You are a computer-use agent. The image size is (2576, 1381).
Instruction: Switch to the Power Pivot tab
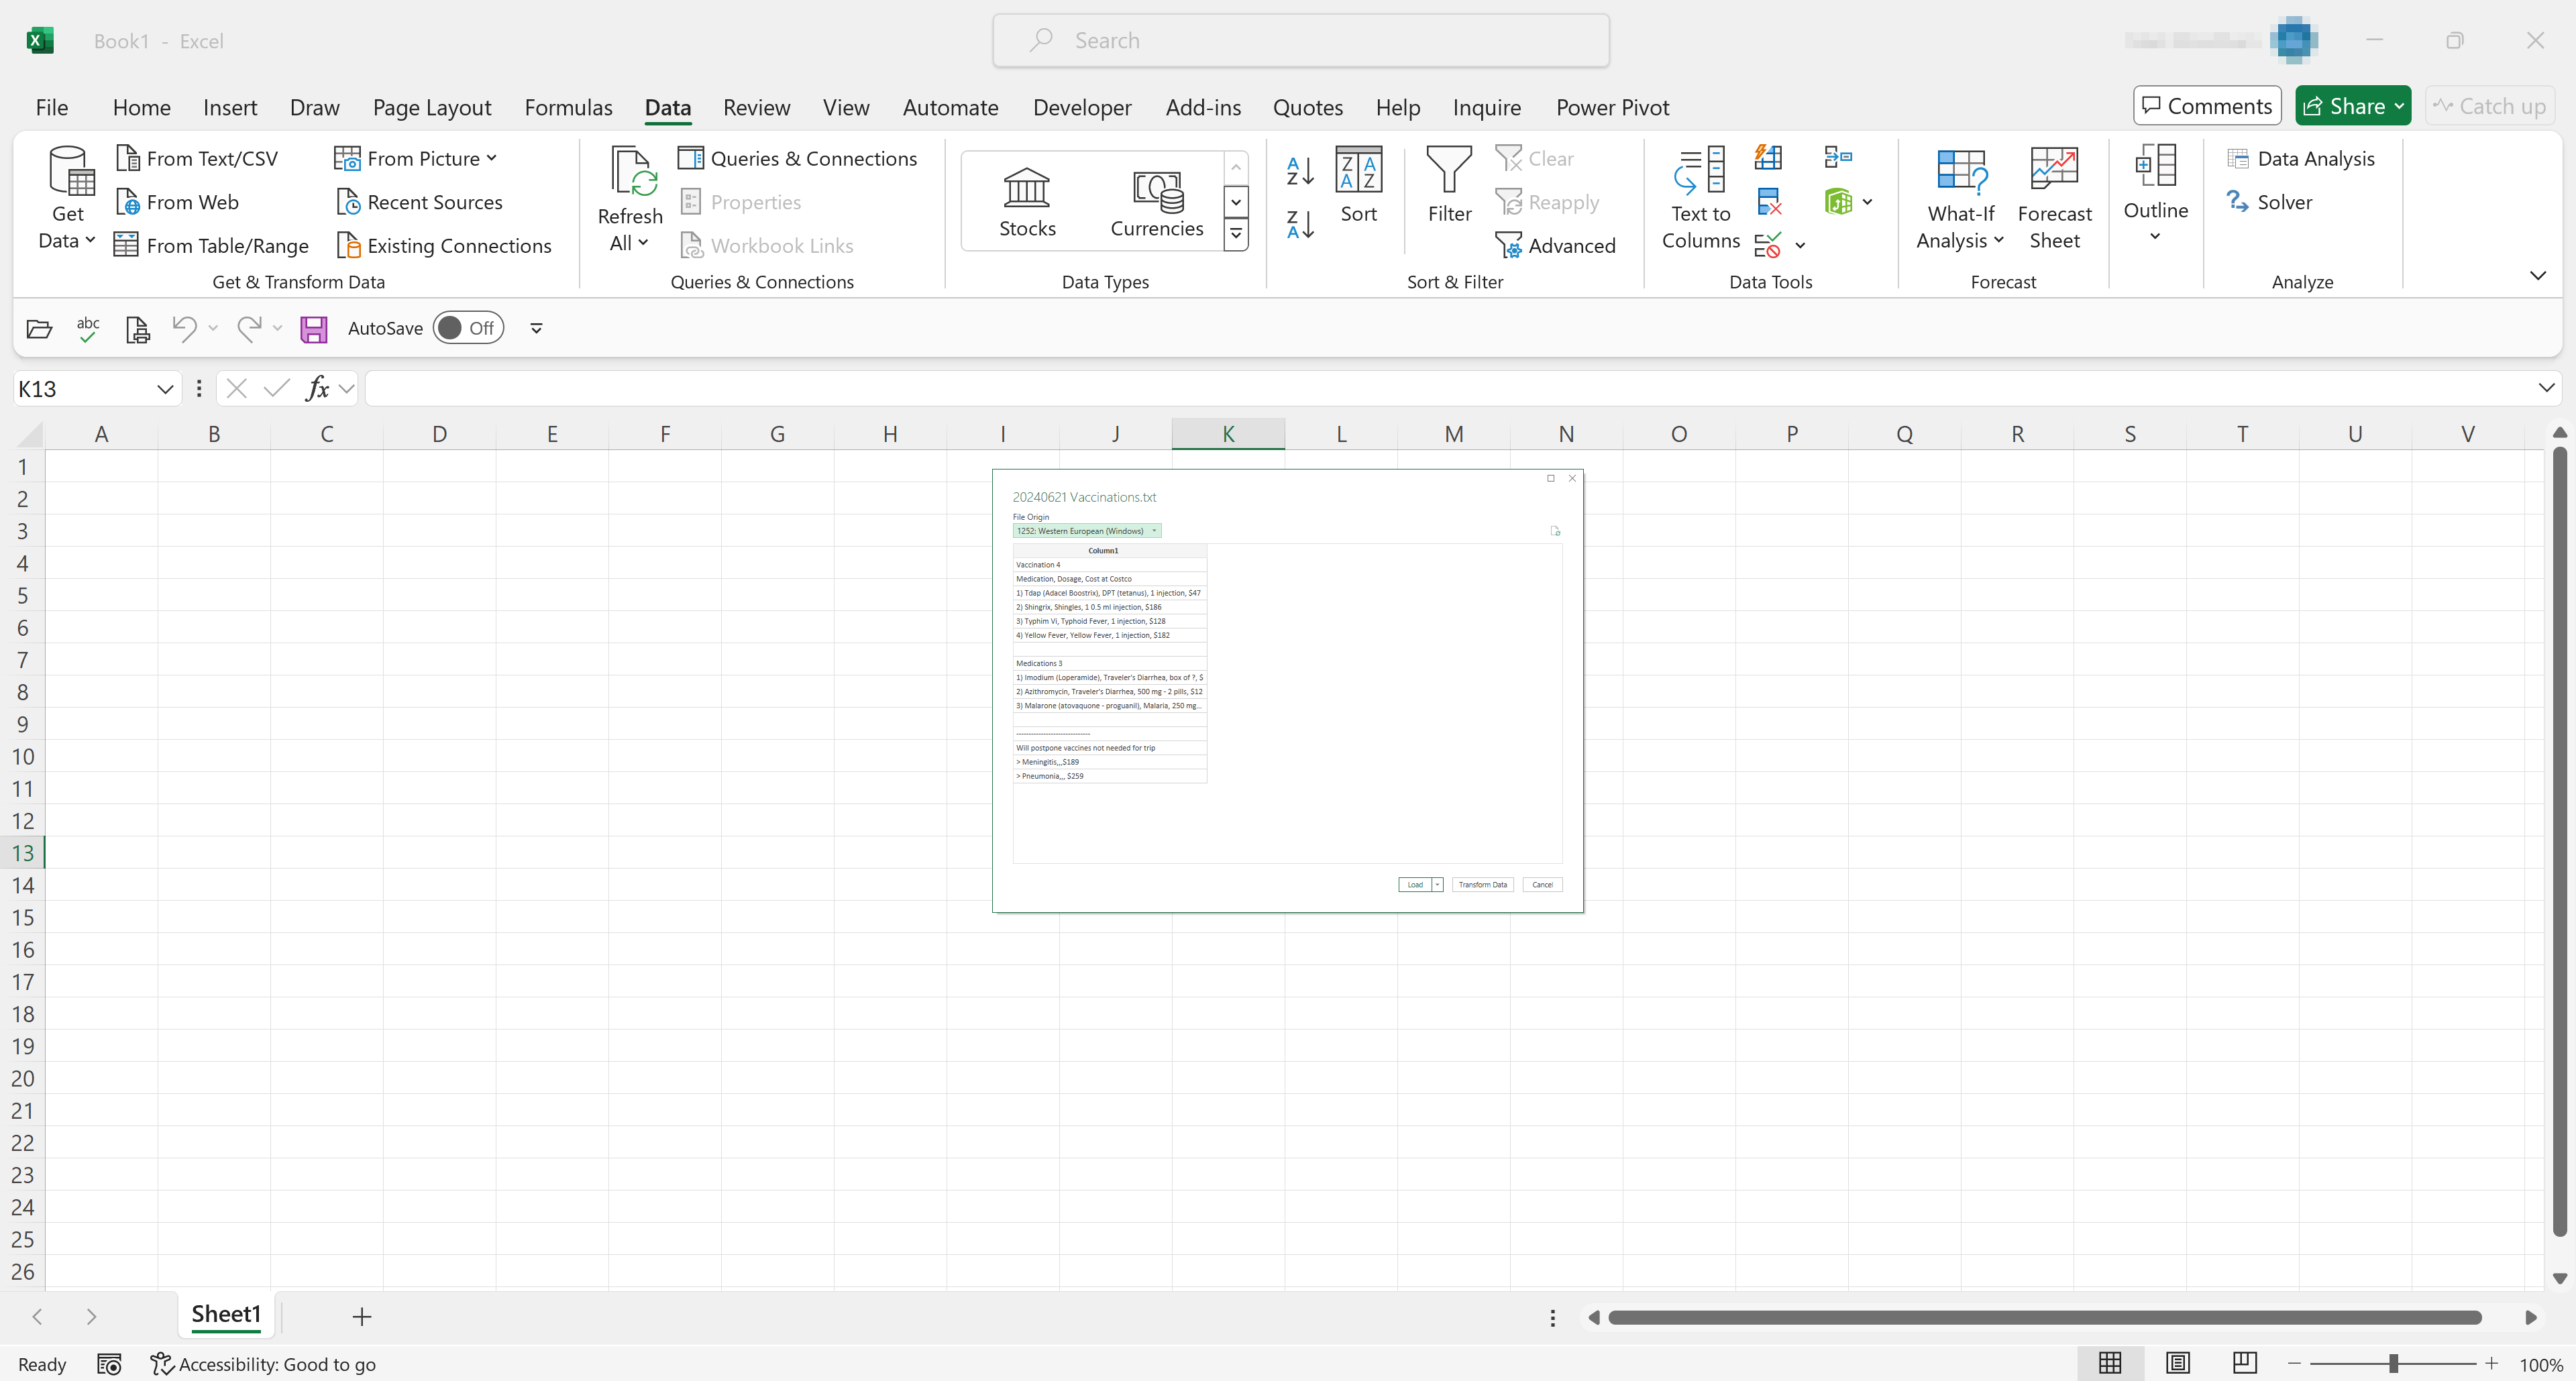[1612, 107]
